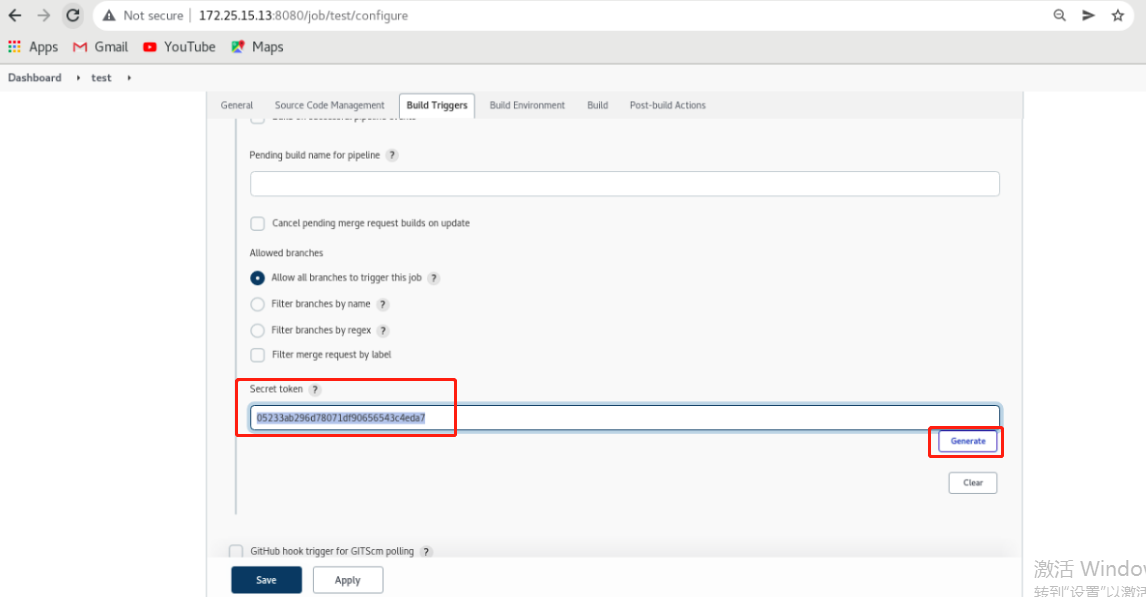1146x597 pixels.
Task: Open Post-build Actions tab
Action: (667, 105)
